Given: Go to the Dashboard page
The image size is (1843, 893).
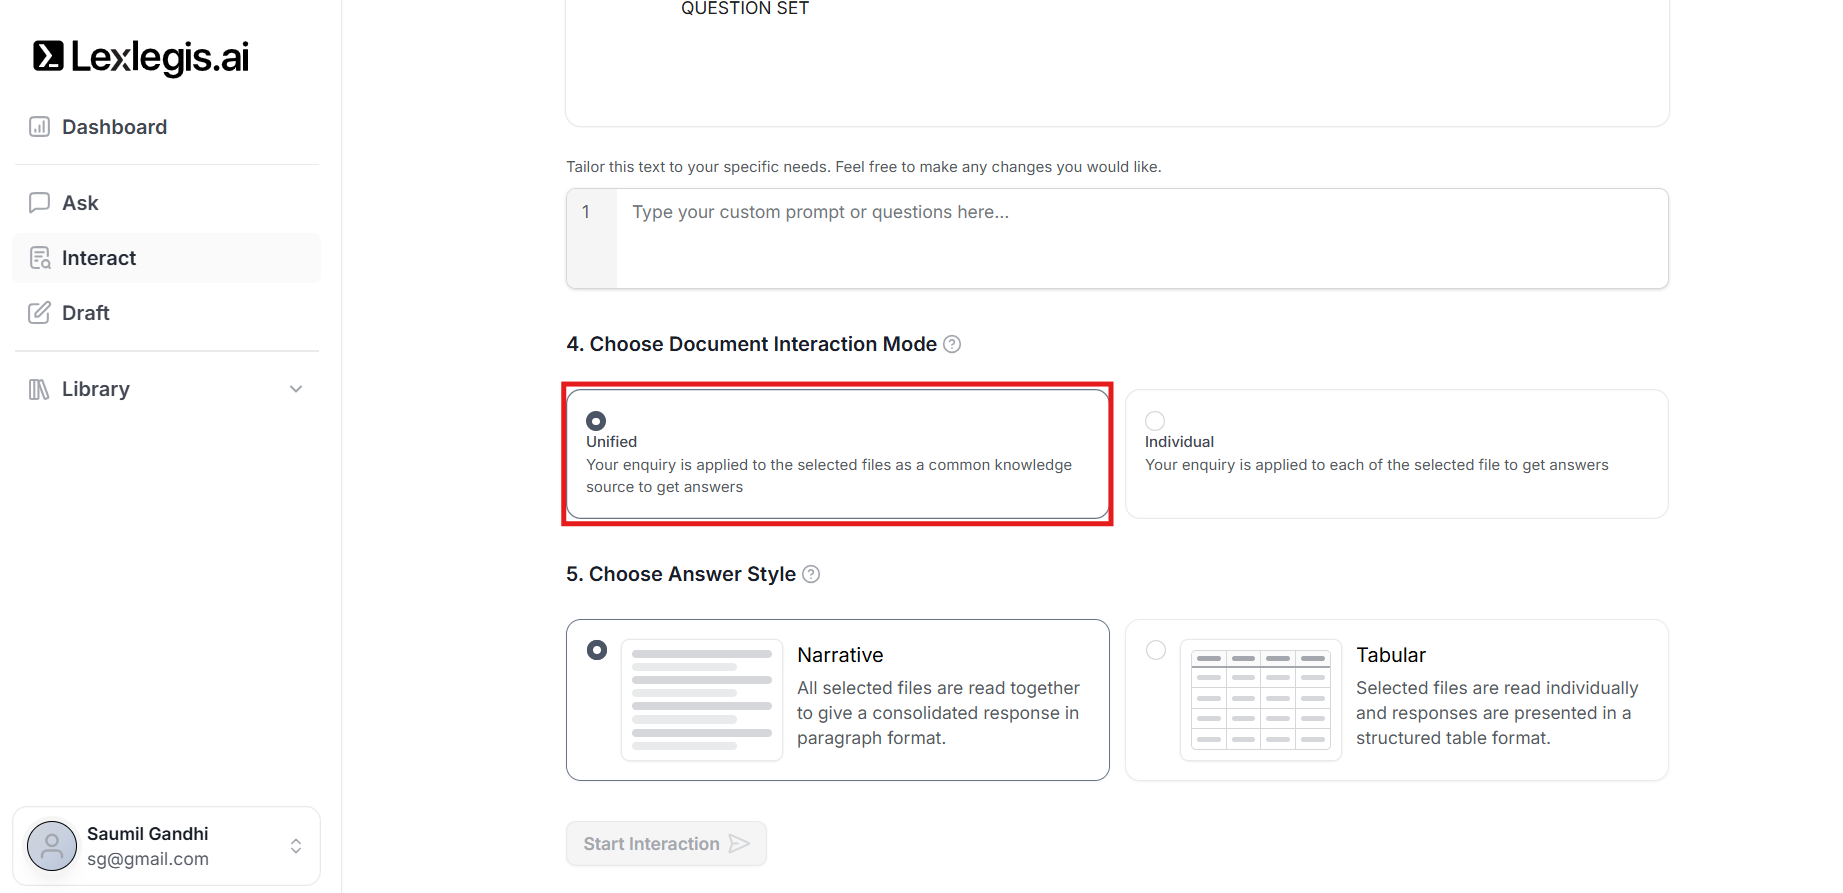Looking at the screenshot, I should (x=114, y=127).
